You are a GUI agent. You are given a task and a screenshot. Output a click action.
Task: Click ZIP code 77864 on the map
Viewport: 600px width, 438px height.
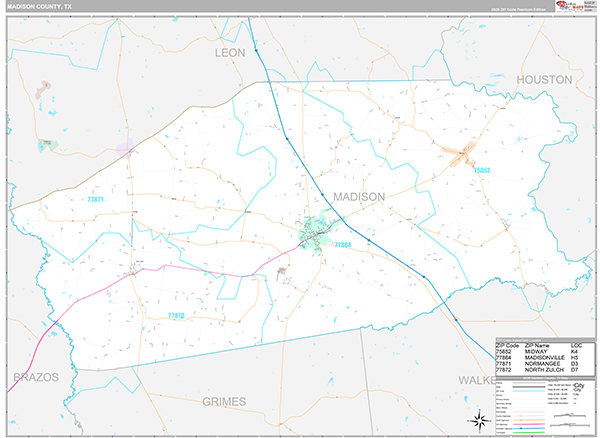(343, 245)
